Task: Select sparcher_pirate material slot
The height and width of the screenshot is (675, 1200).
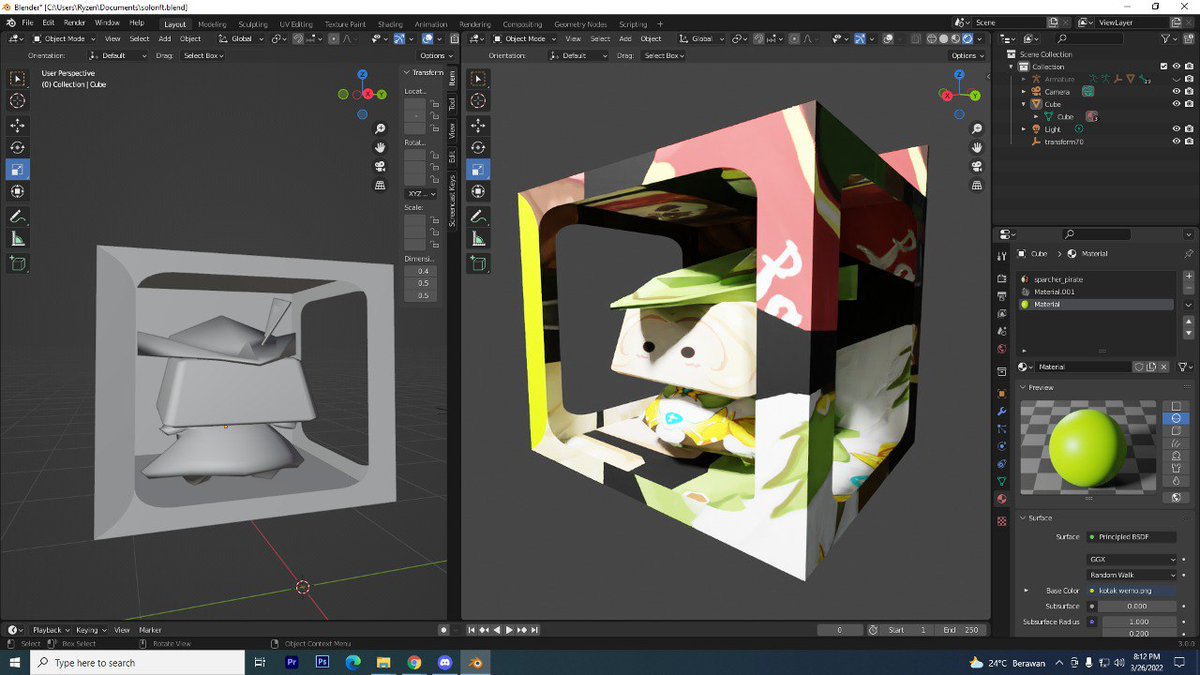Action: tap(1096, 279)
